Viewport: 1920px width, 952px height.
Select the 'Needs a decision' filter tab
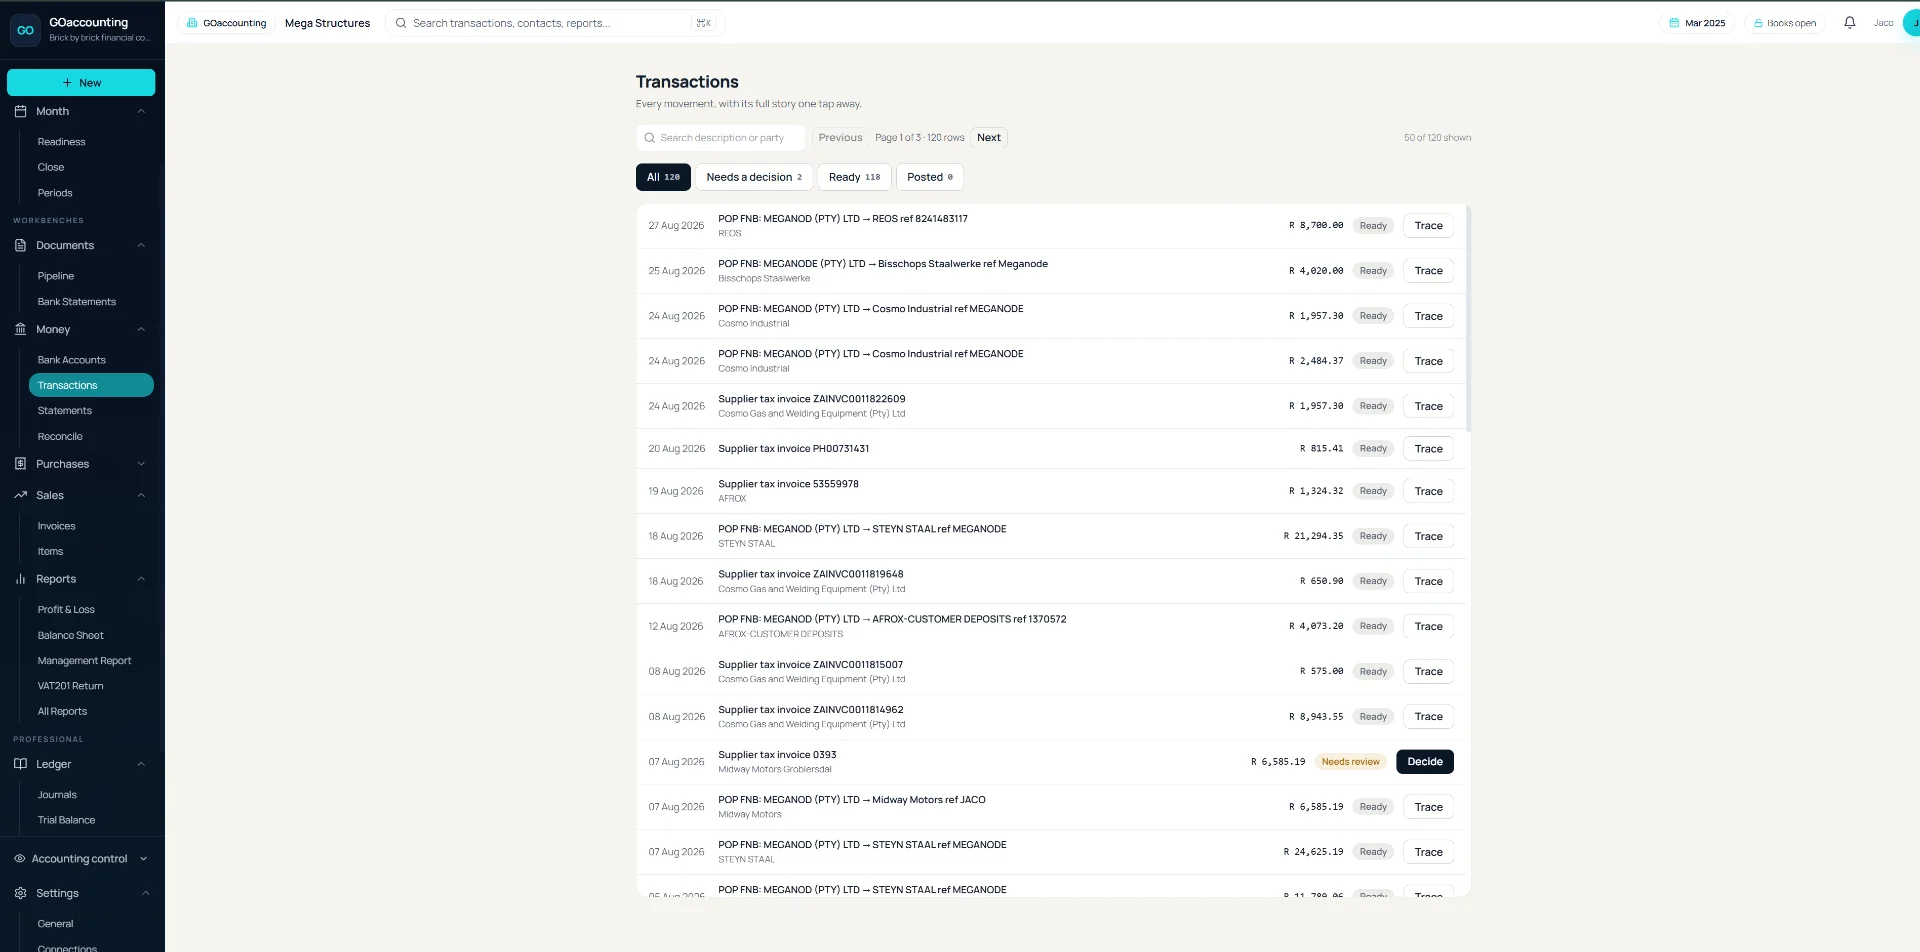pos(754,177)
